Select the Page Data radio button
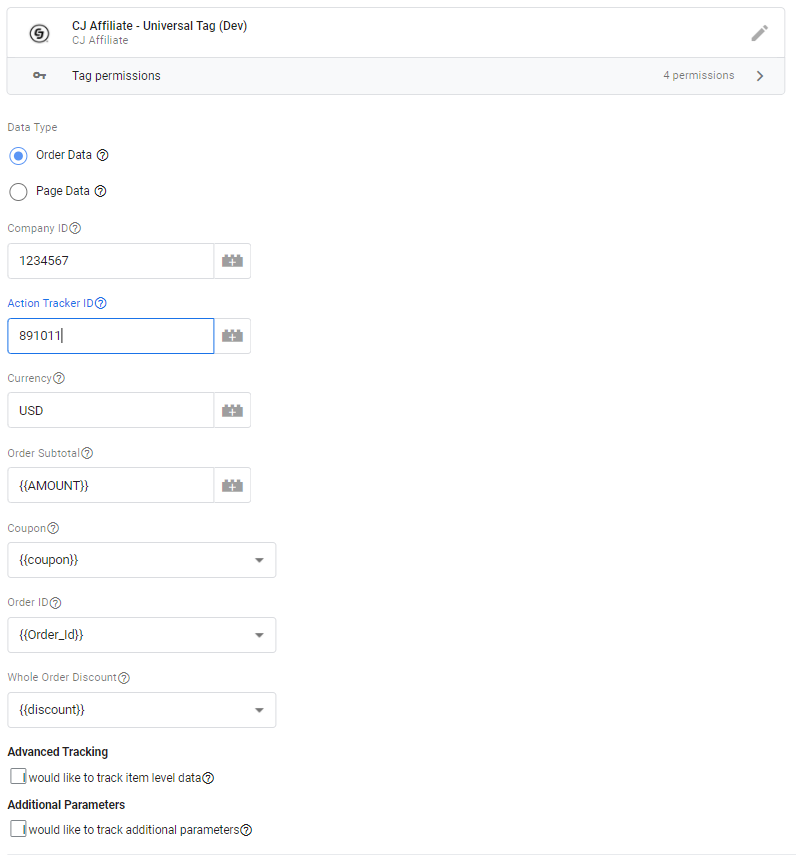The image size is (796, 868). (17, 191)
